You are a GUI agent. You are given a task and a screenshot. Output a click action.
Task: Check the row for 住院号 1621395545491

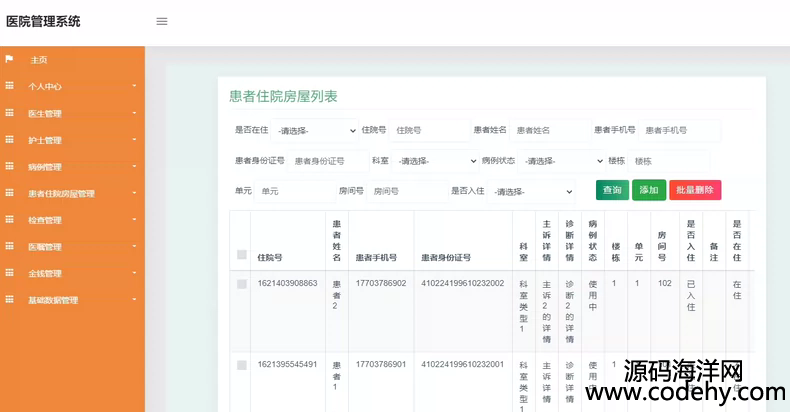point(241,365)
